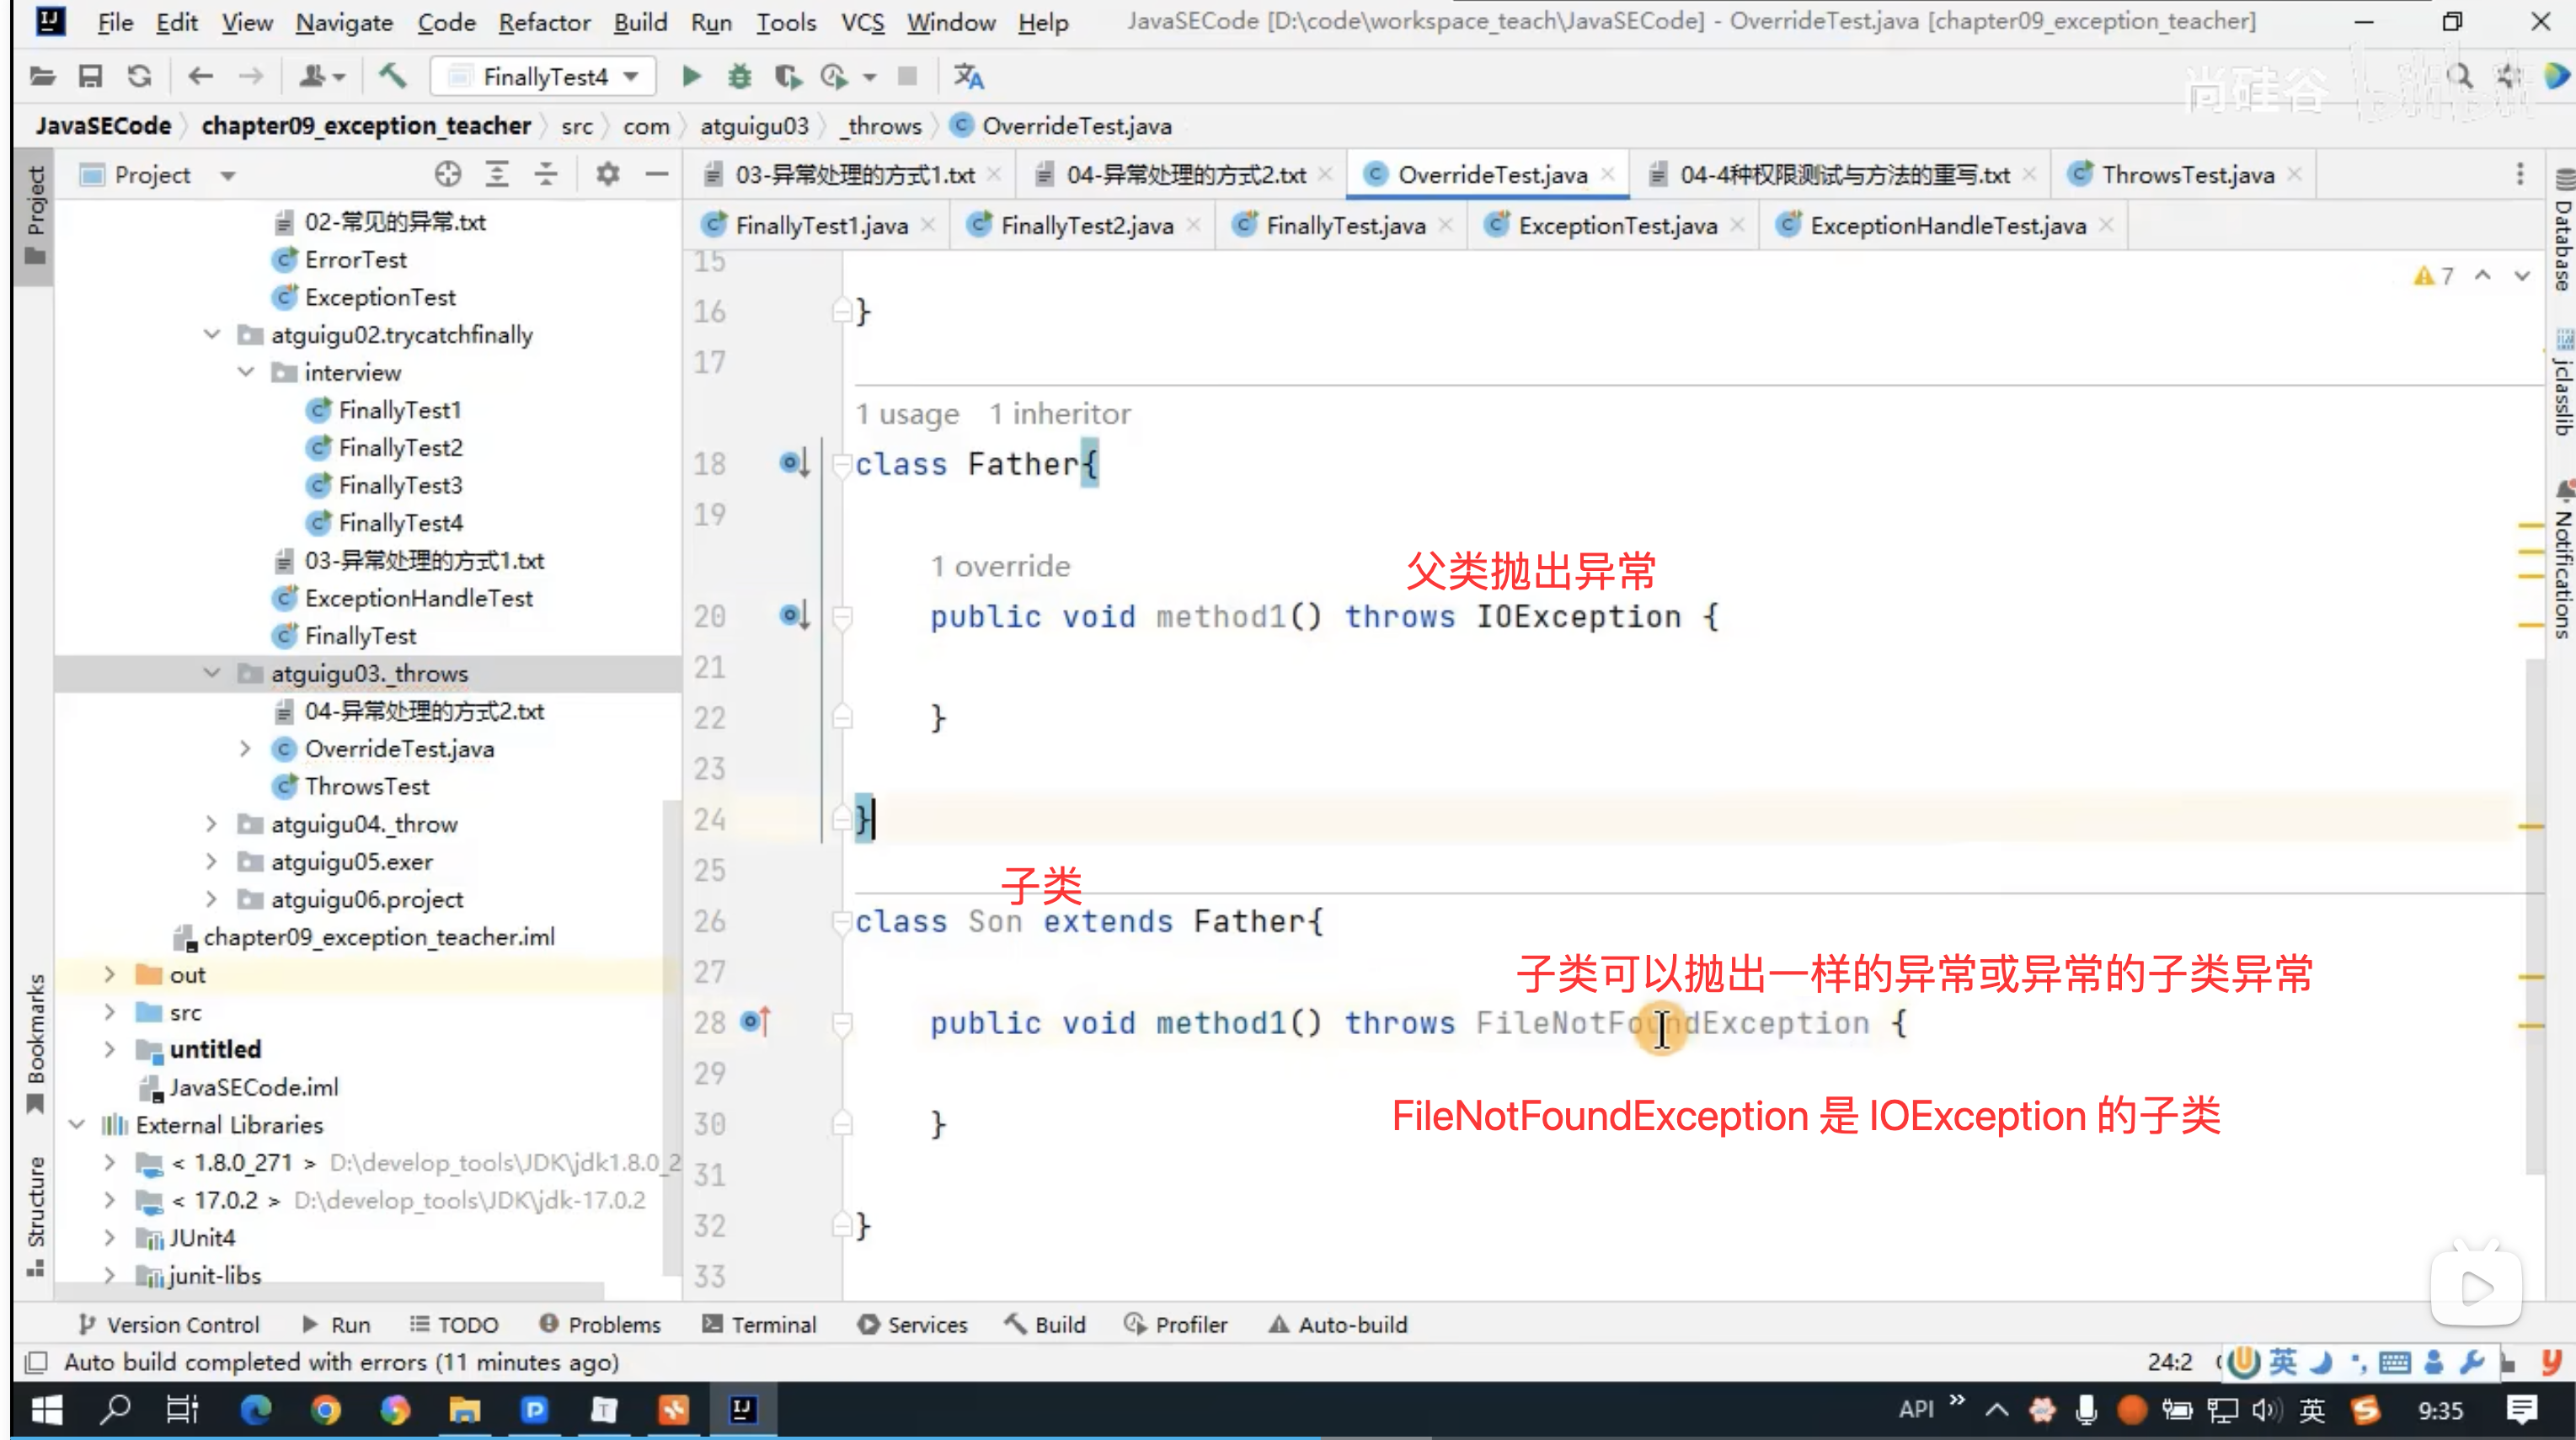Screen dimensions: 2576x1440
Task: Click the Translate icon in toolbar
Action: pos(968,76)
